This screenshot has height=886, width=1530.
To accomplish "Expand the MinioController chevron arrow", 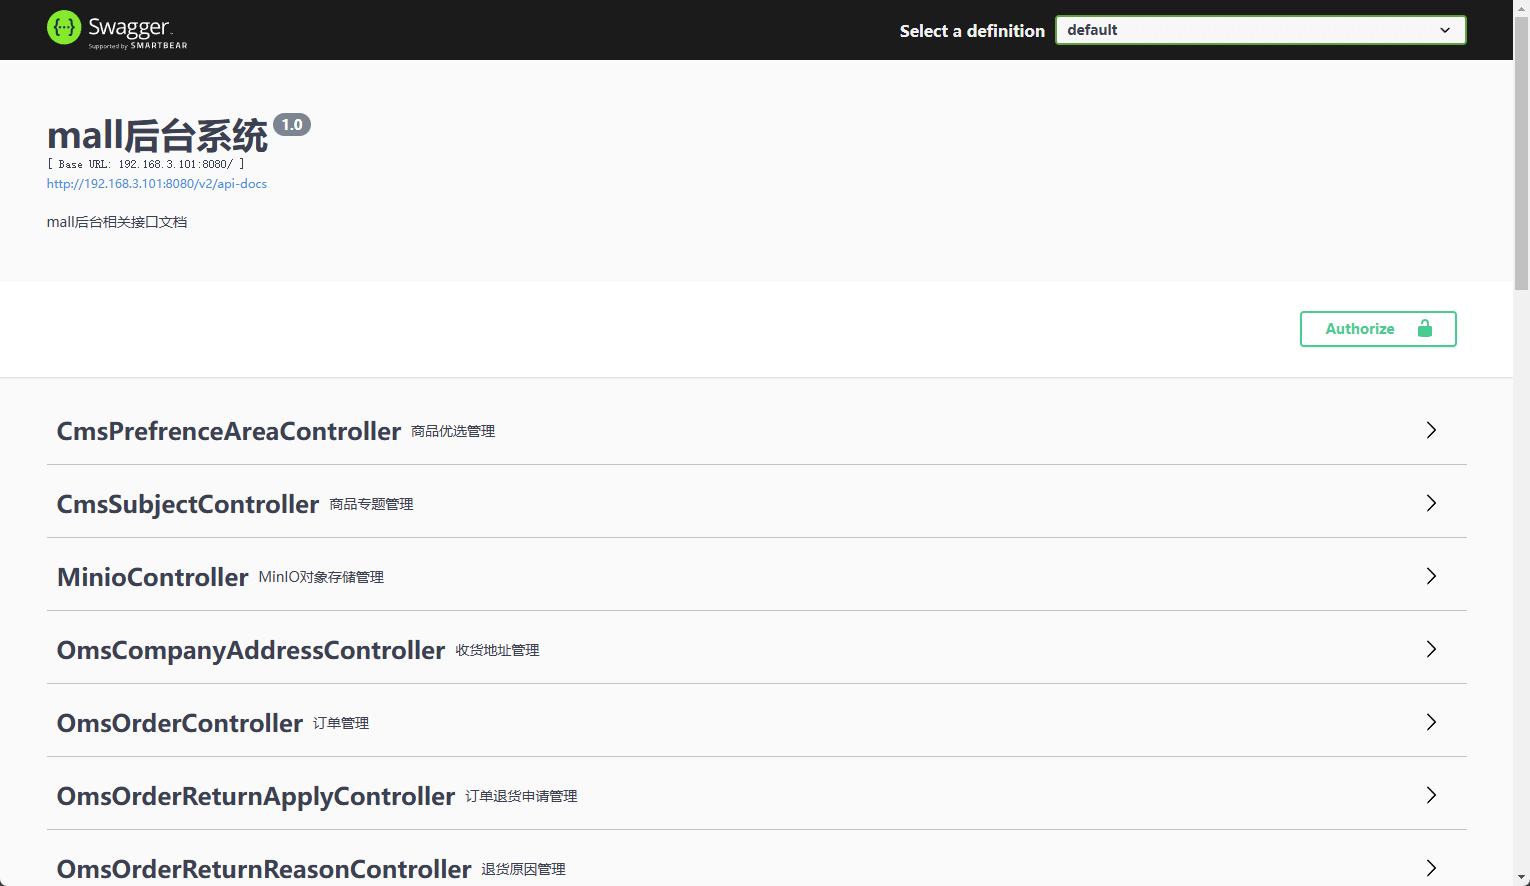I will [1431, 576].
